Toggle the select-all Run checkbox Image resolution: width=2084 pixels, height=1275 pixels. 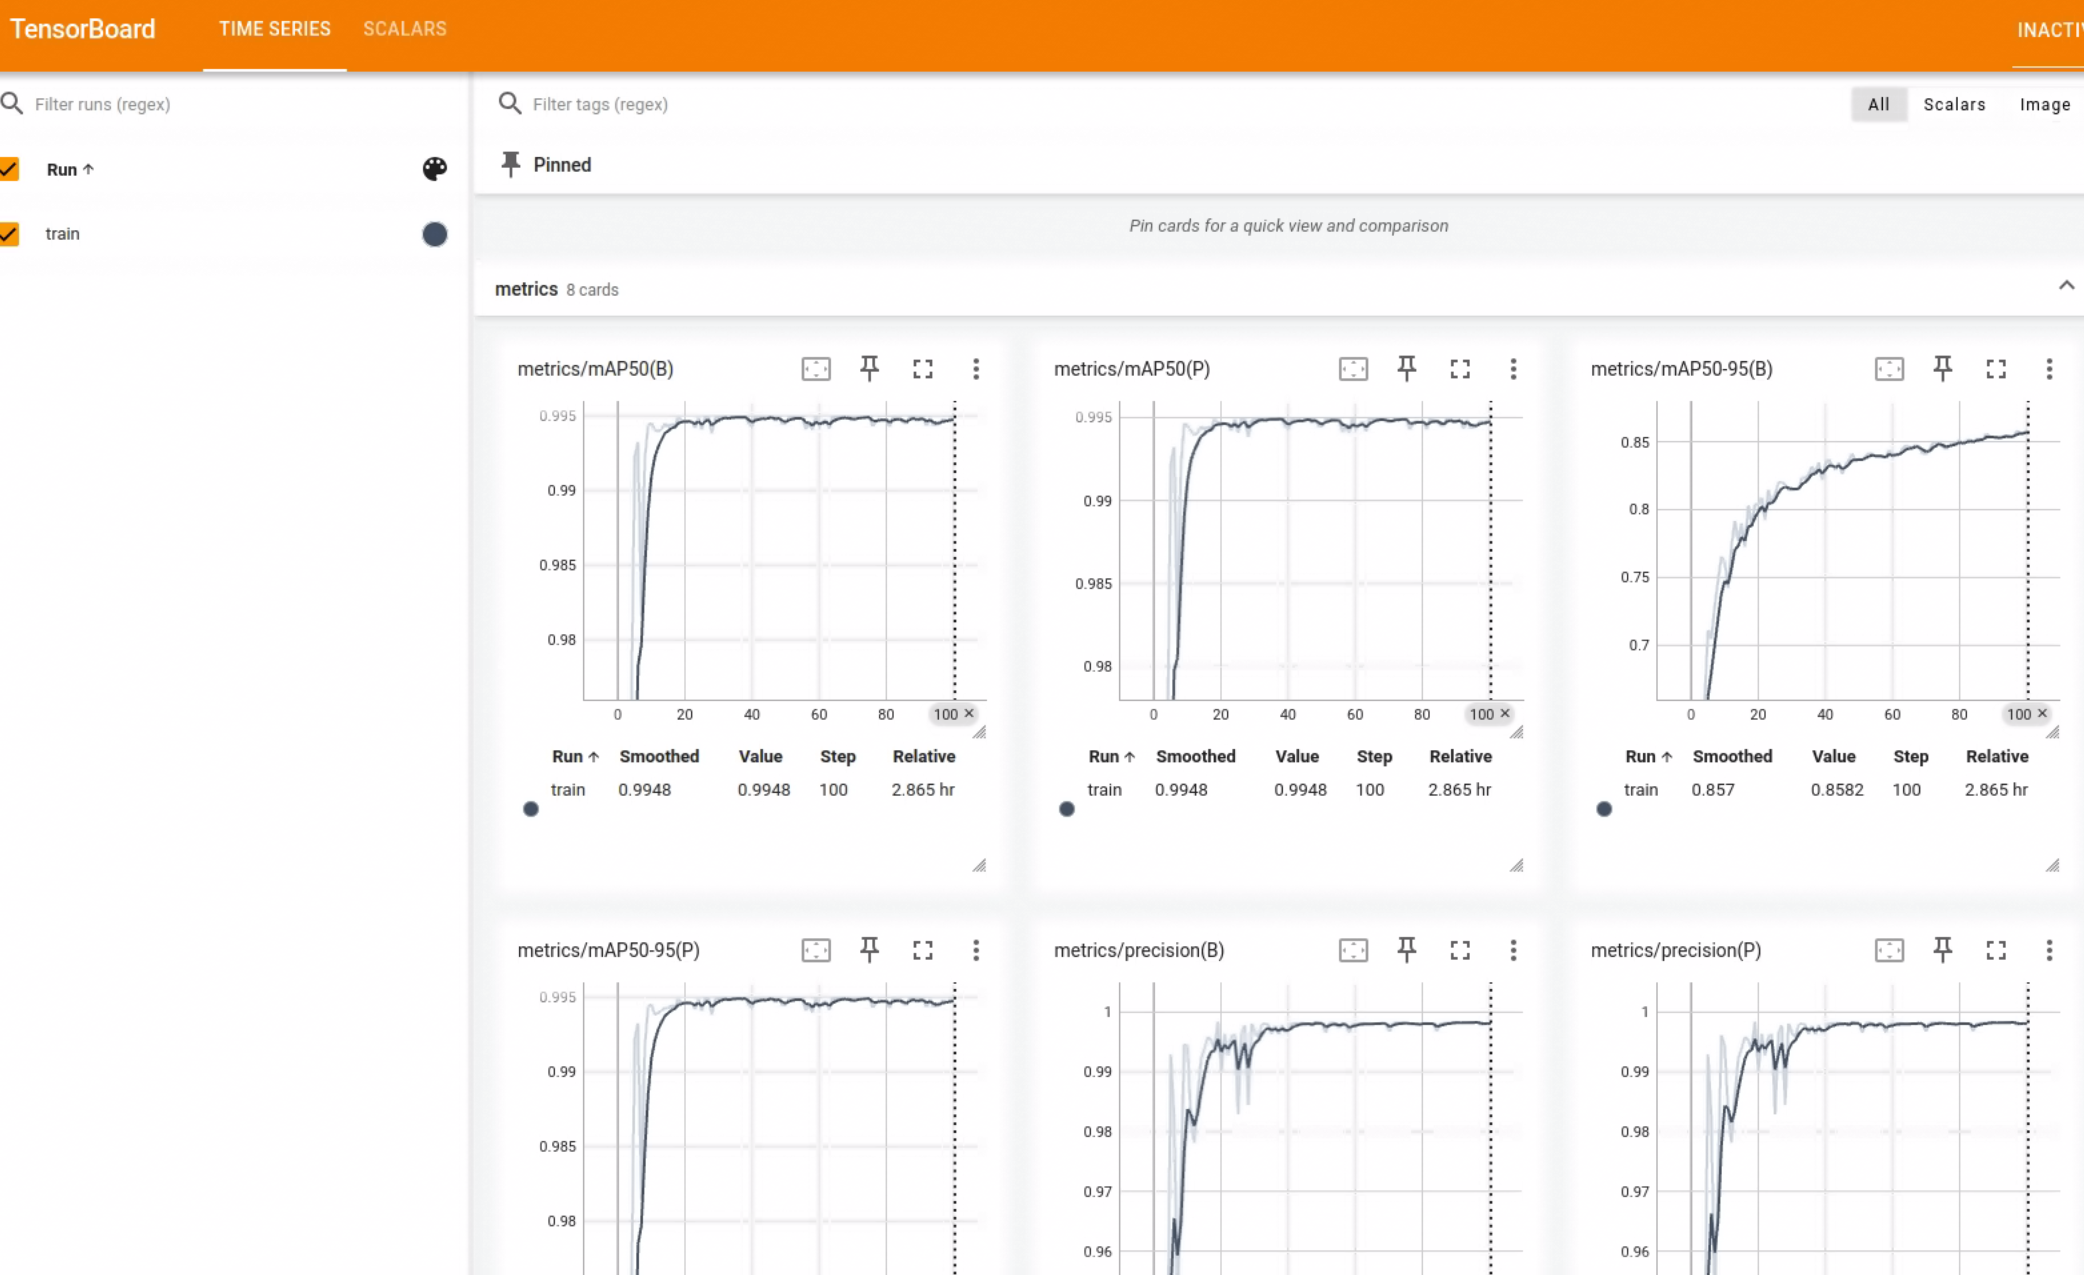(10, 169)
